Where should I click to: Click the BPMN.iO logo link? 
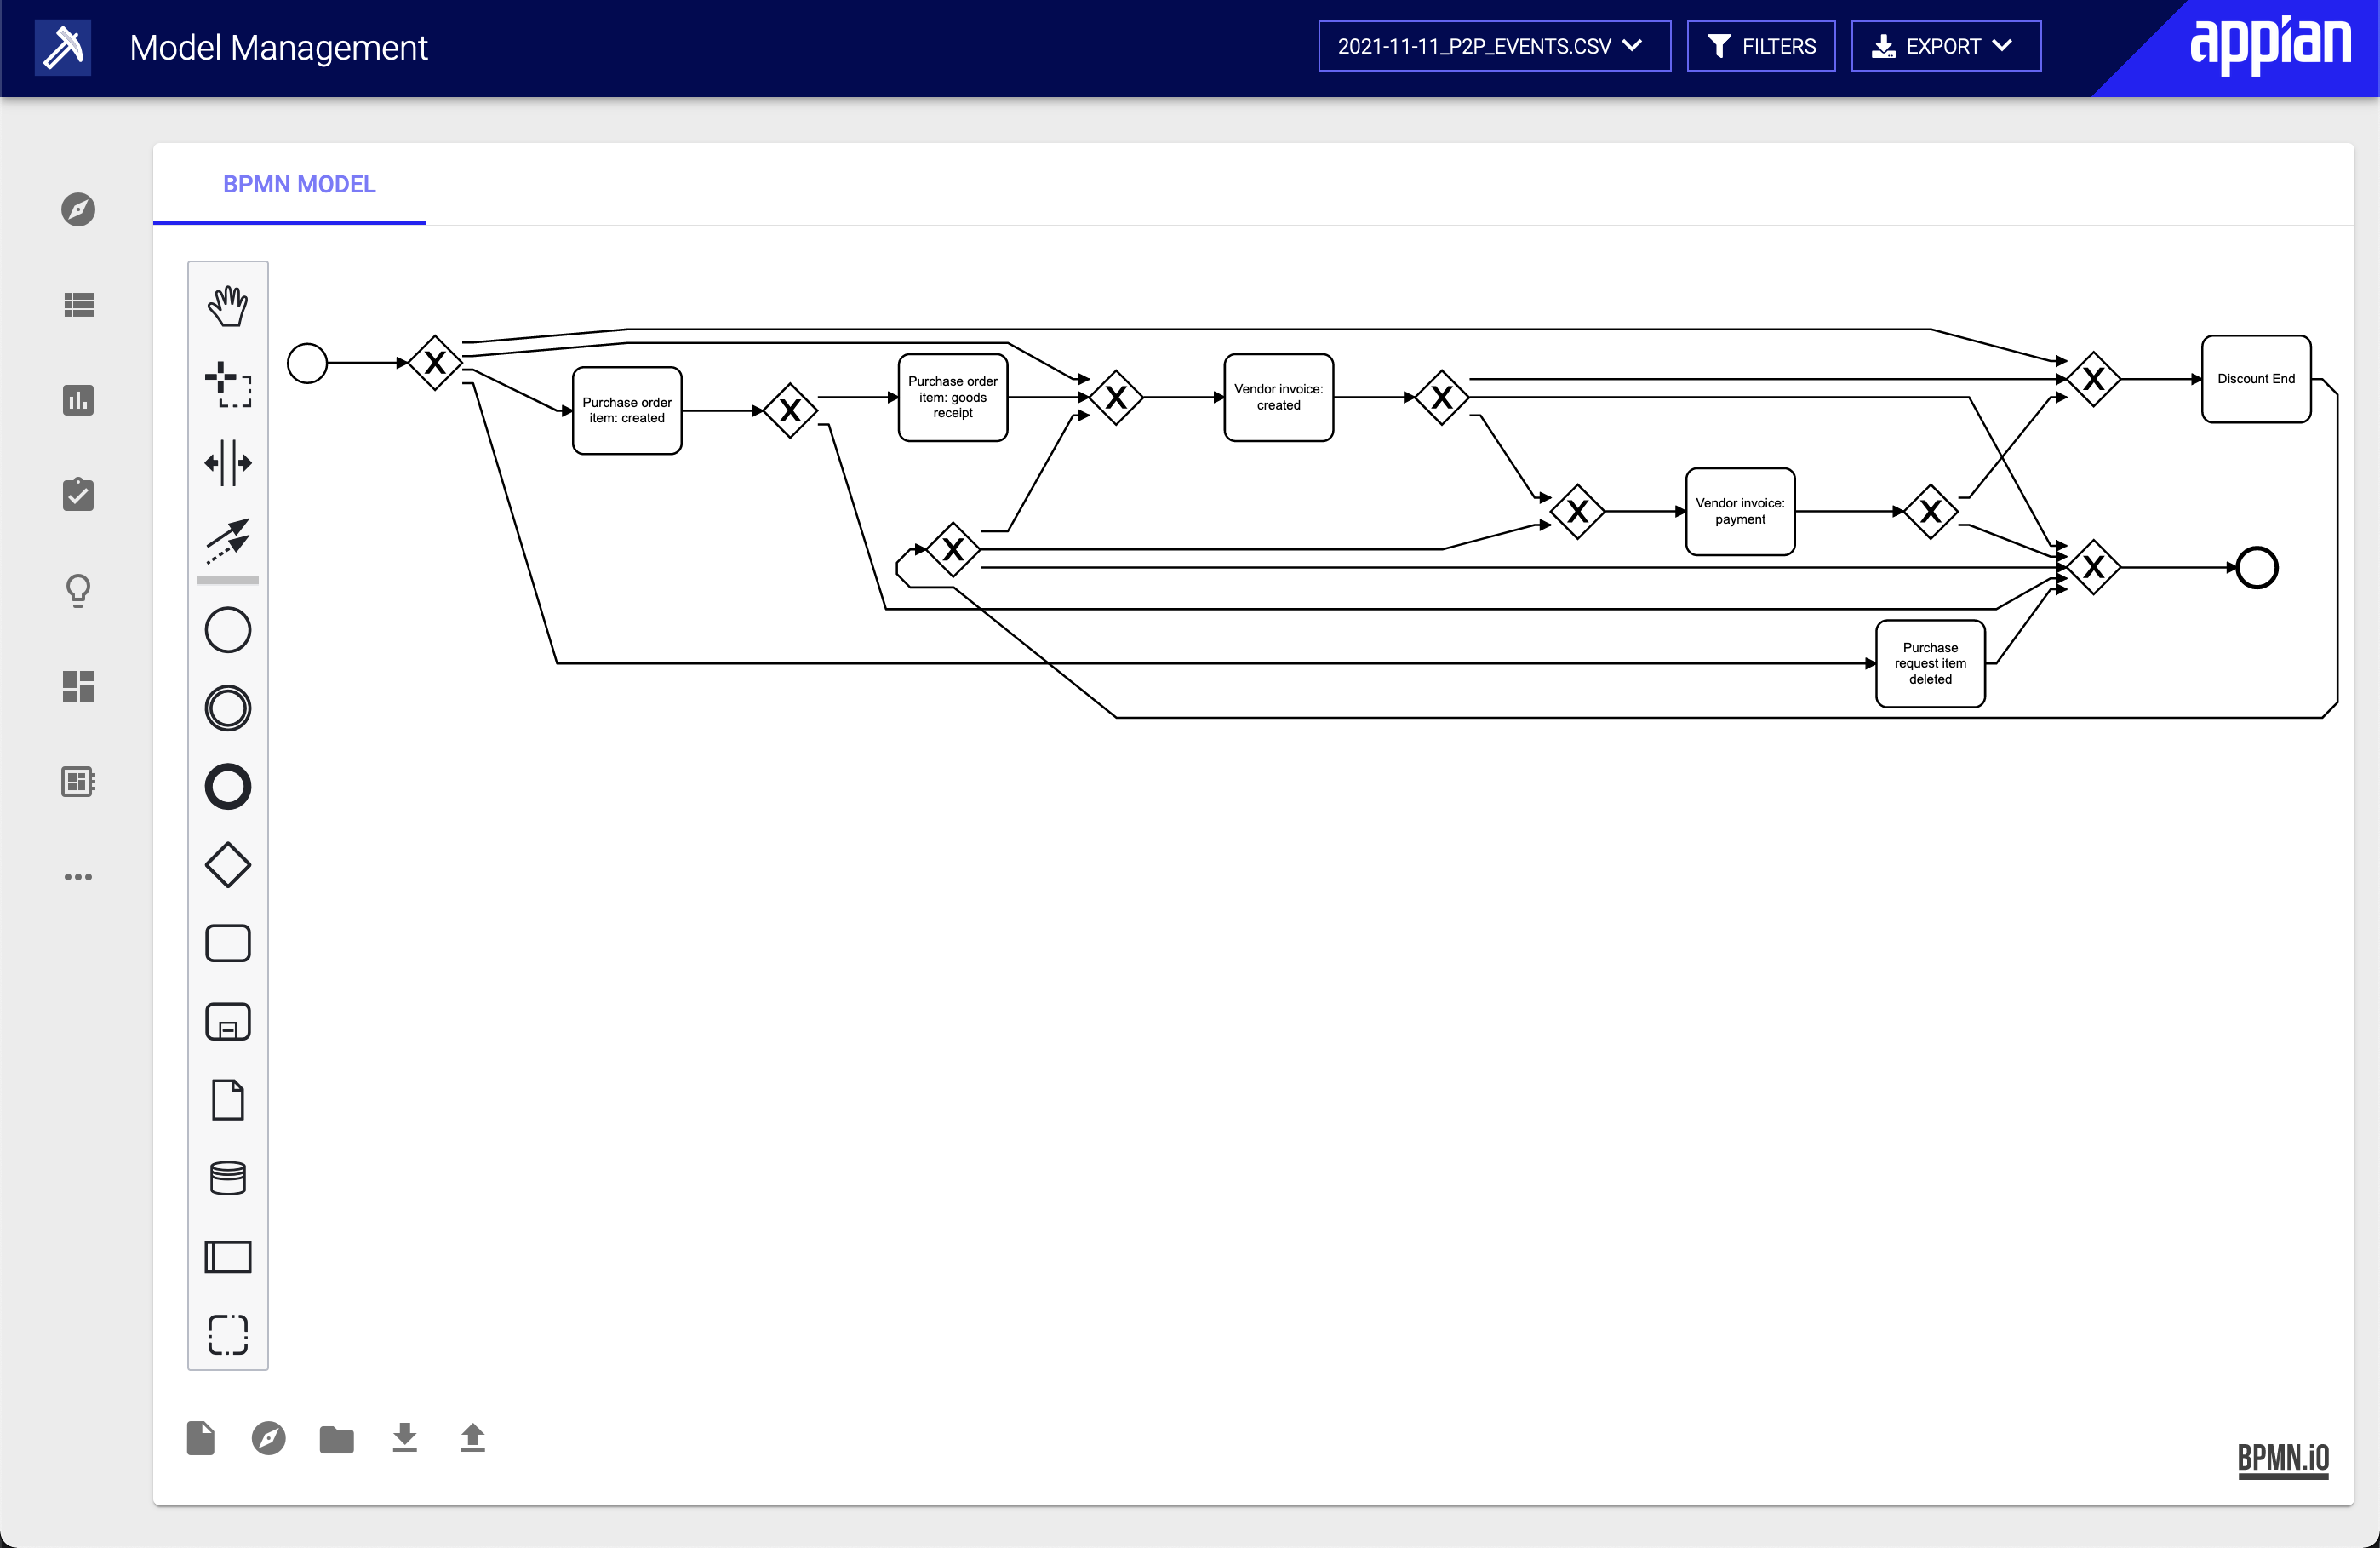pyautogui.click(x=2283, y=1460)
